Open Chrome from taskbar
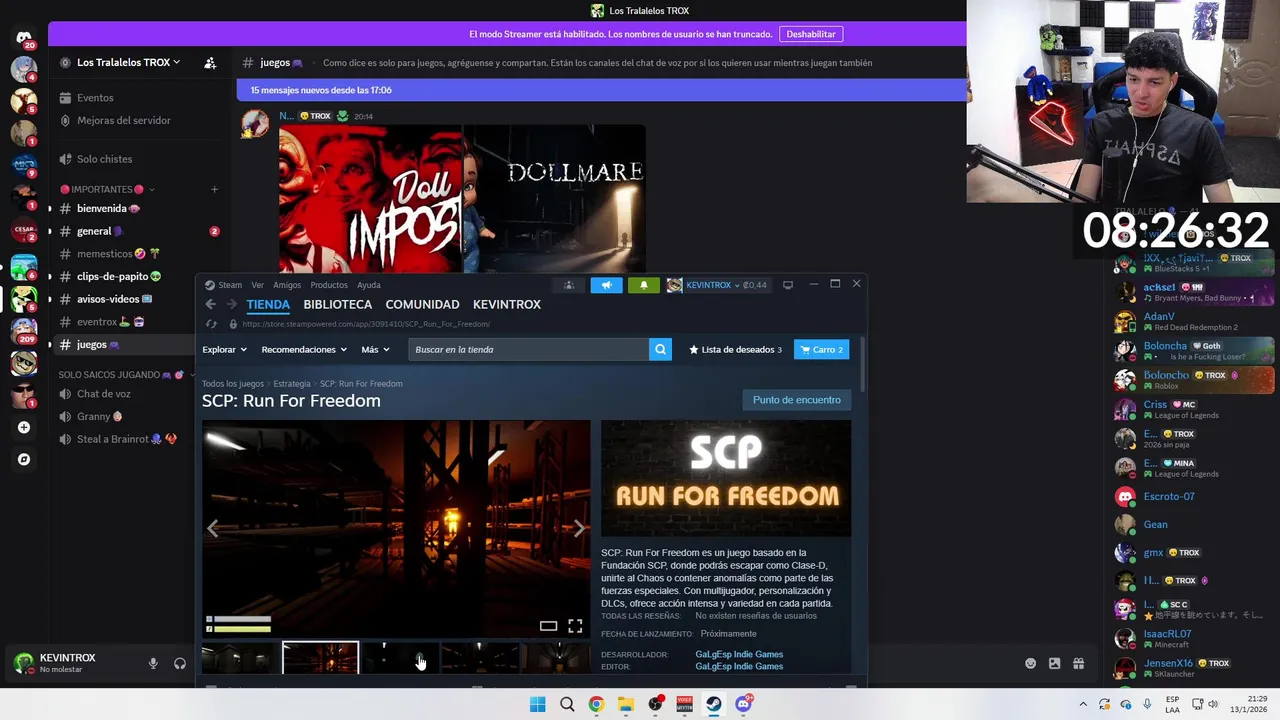The image size is (1280, 720). 596,704
